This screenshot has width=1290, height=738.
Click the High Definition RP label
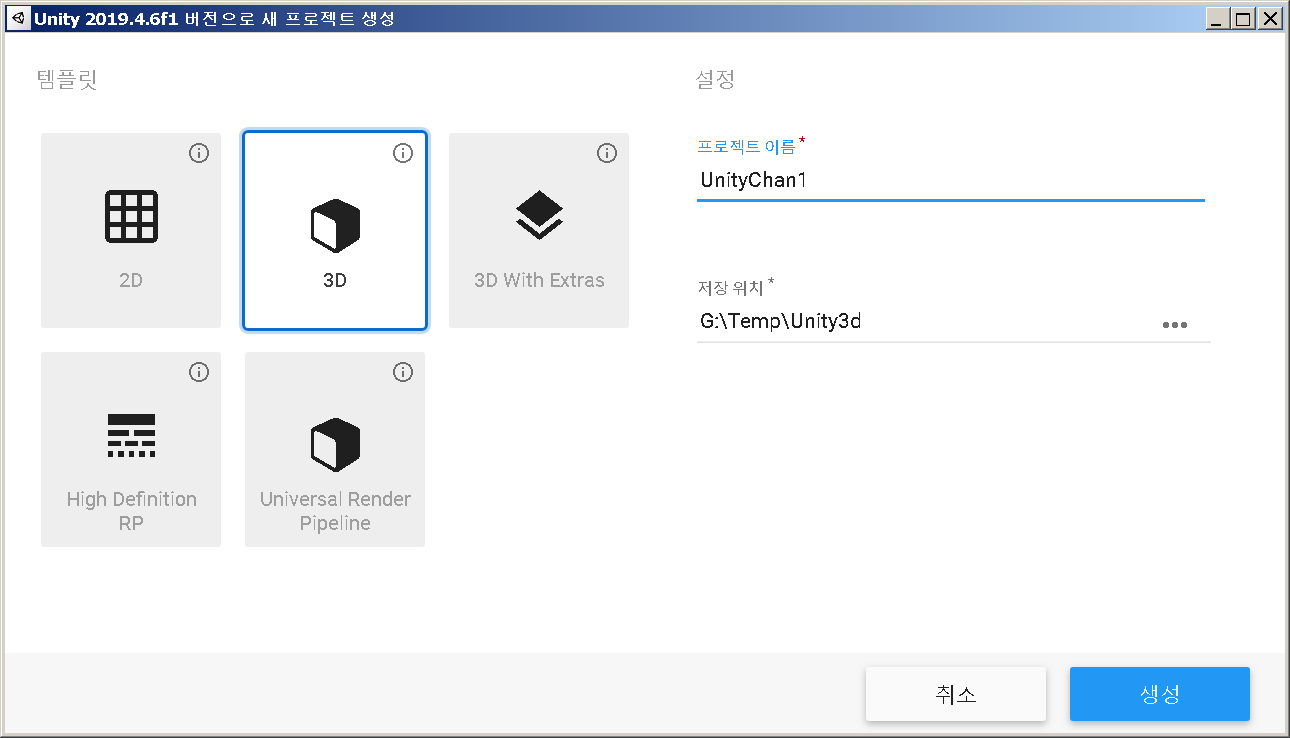131,511
